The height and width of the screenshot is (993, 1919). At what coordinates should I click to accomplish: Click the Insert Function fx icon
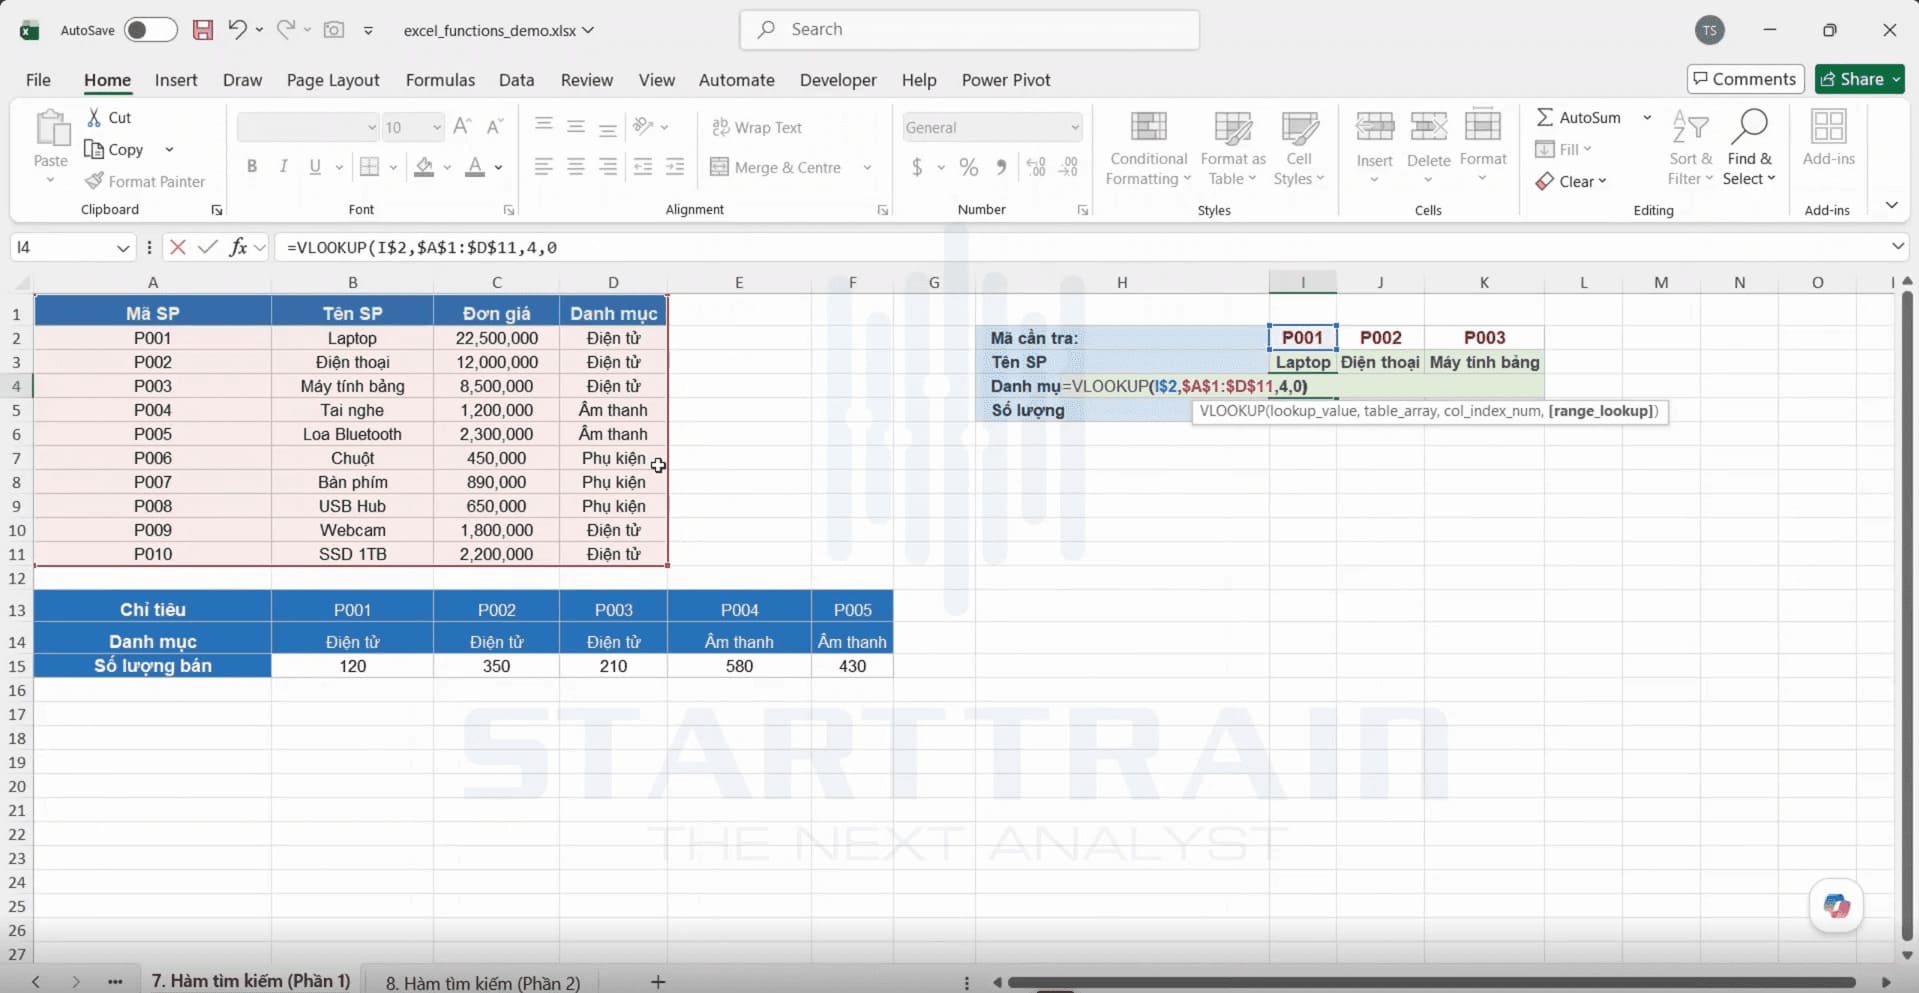point(238,247)
